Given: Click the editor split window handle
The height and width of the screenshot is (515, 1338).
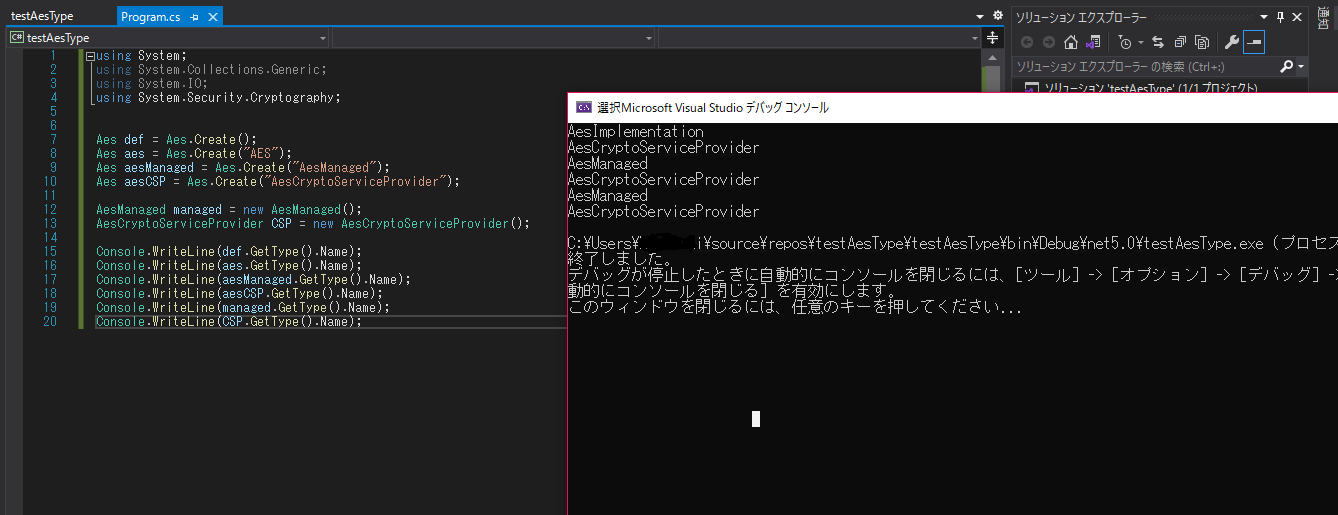Looking at the screenshot, I should (992, 38).
